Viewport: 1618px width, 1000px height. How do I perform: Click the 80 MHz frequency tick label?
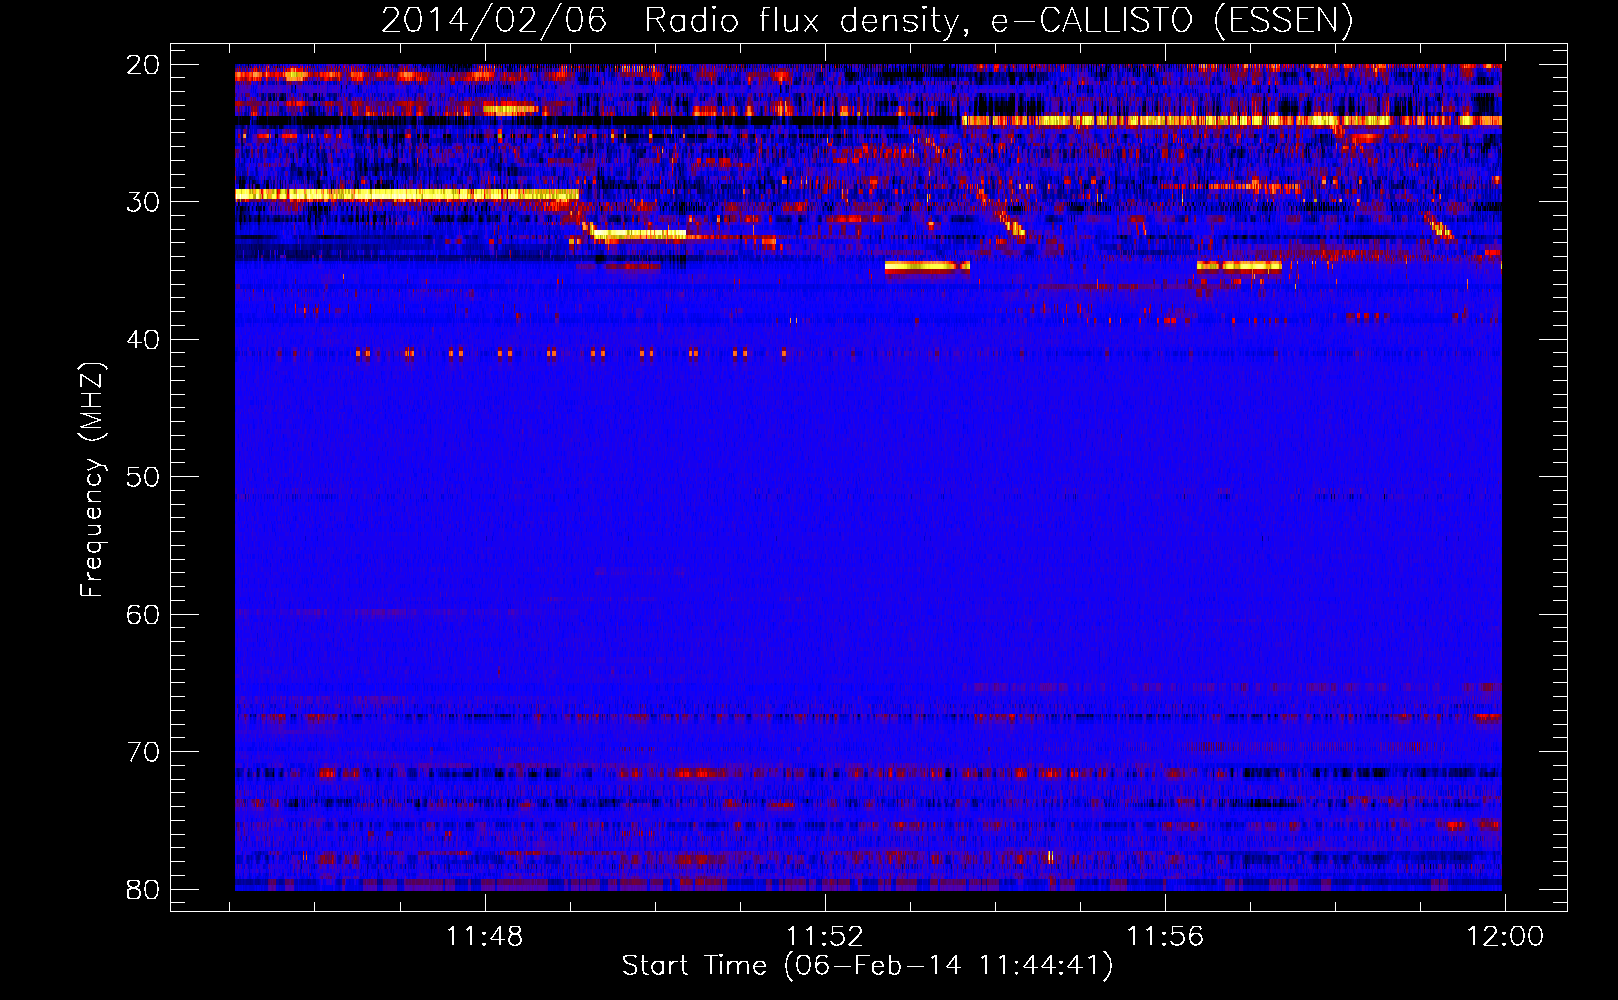[x=143, y=889]
